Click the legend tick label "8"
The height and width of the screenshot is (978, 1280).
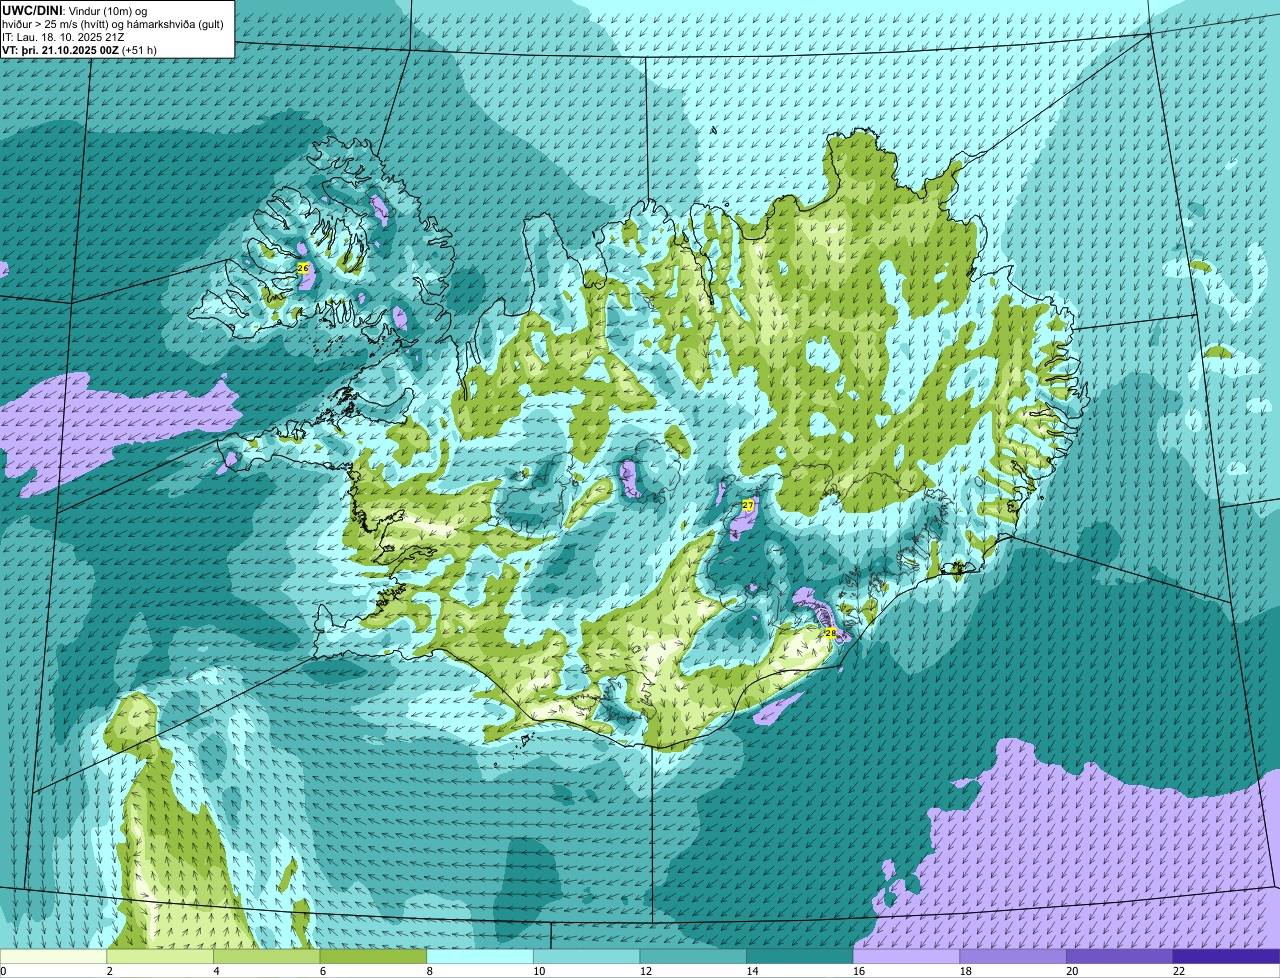coord(429,970)
